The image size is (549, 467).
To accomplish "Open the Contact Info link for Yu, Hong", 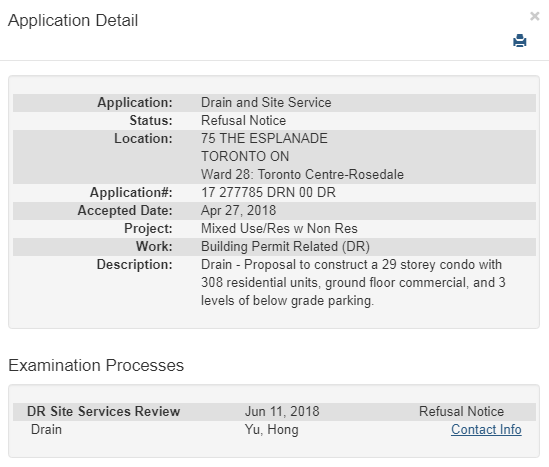I will pos(486,429).
